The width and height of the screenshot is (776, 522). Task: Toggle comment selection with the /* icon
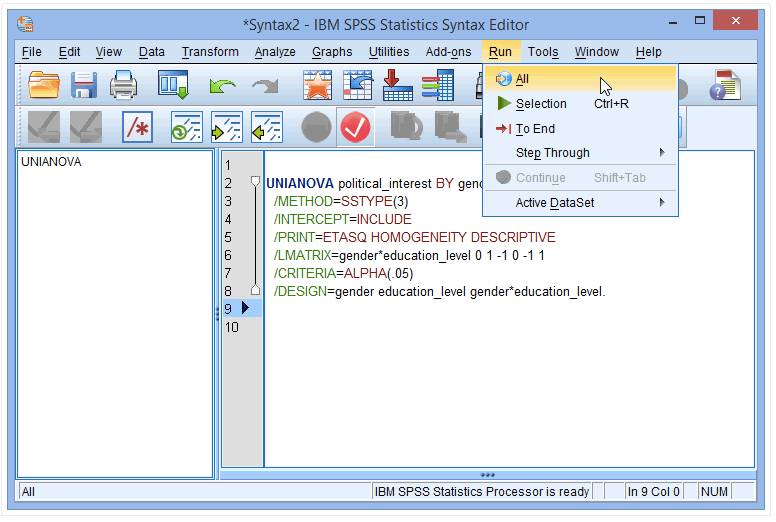point(137,127)
